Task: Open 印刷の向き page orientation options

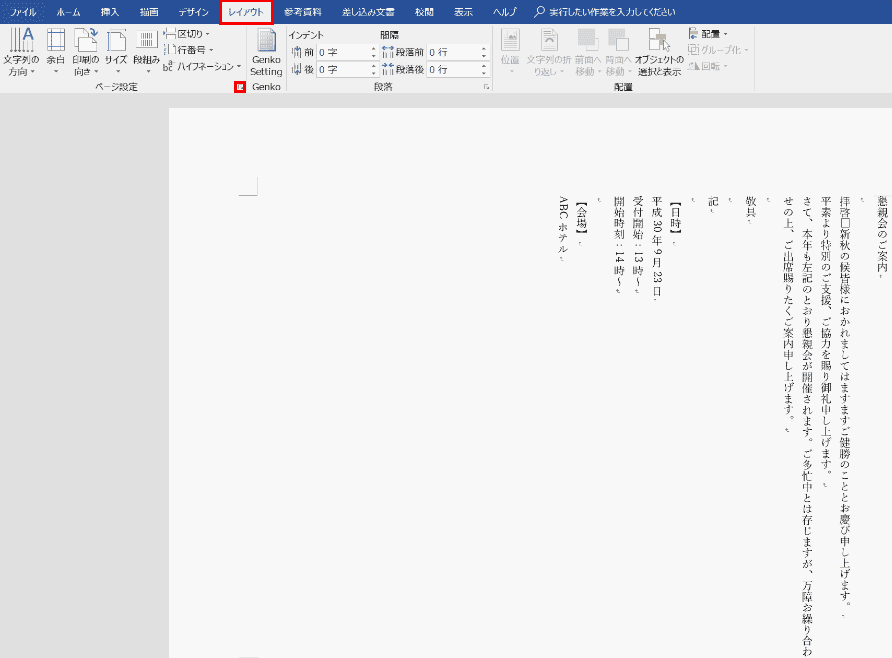Action: pyautogui.click(x=86, y=52)
